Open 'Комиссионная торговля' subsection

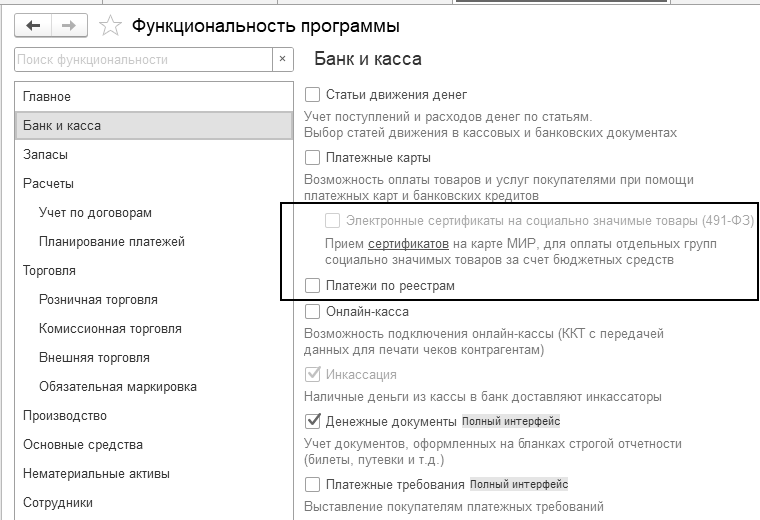click(154, 329)
